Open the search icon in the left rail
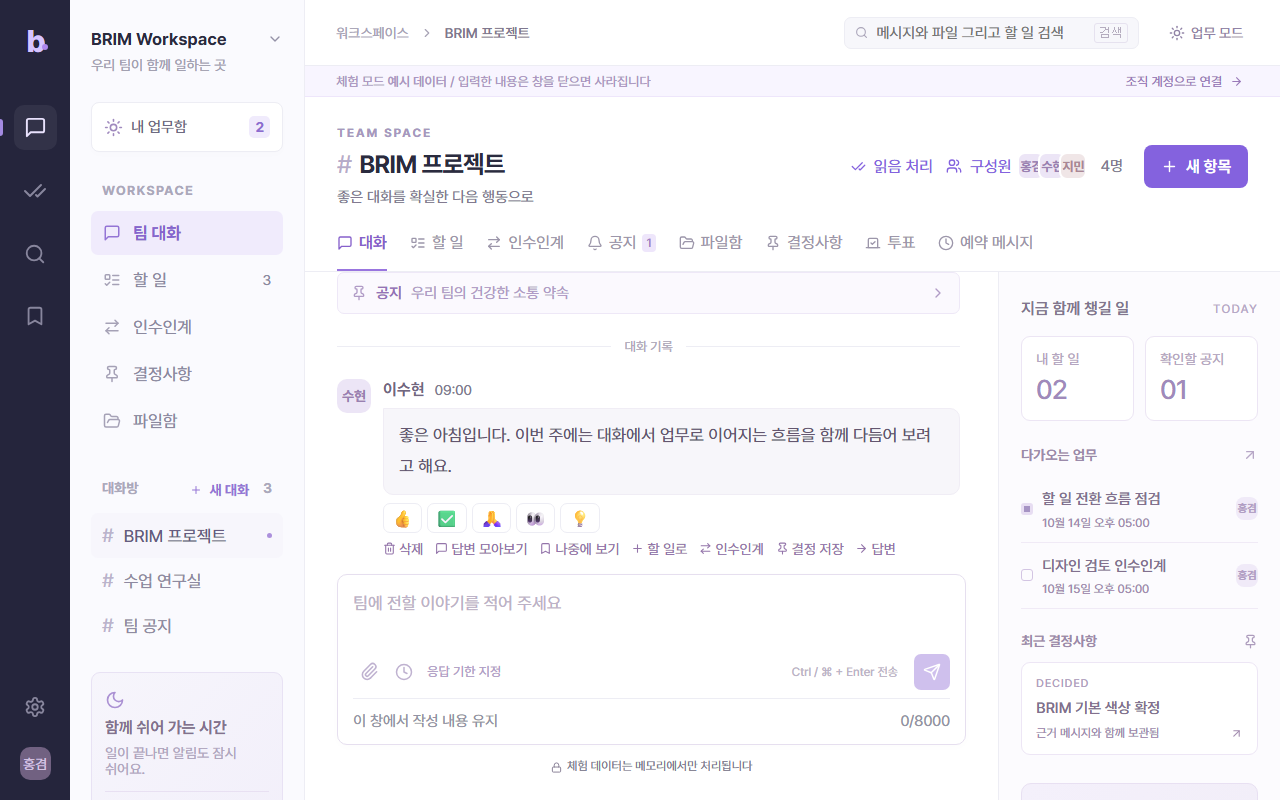 pyautogui.click(x=35, y=254)
